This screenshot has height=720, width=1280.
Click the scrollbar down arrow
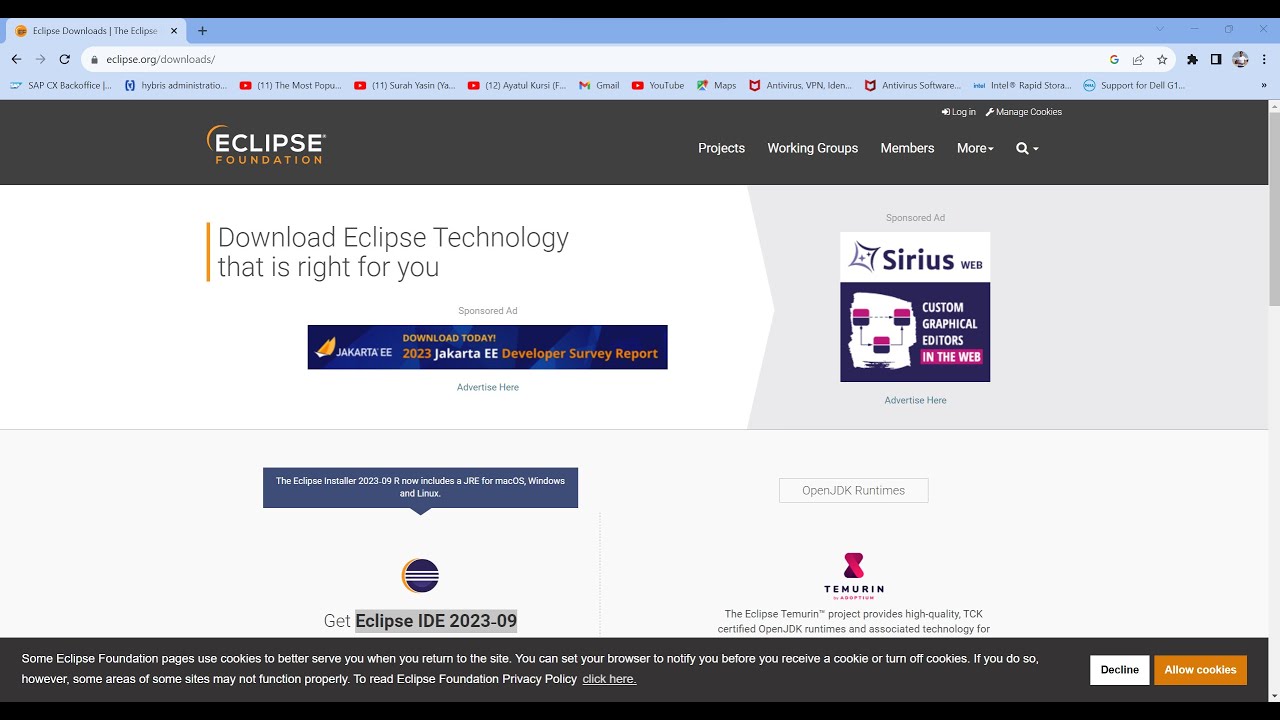1274,695
